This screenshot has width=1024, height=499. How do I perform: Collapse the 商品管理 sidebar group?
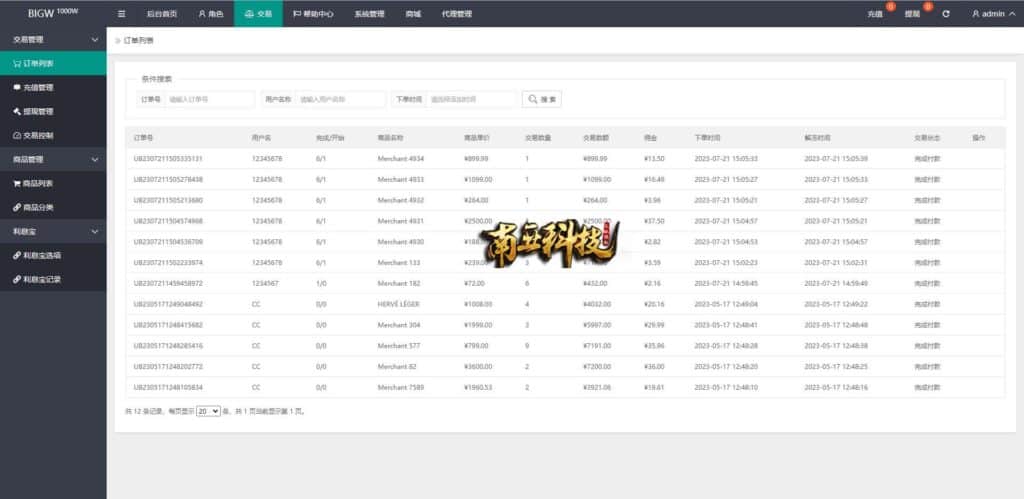(53, 159)
